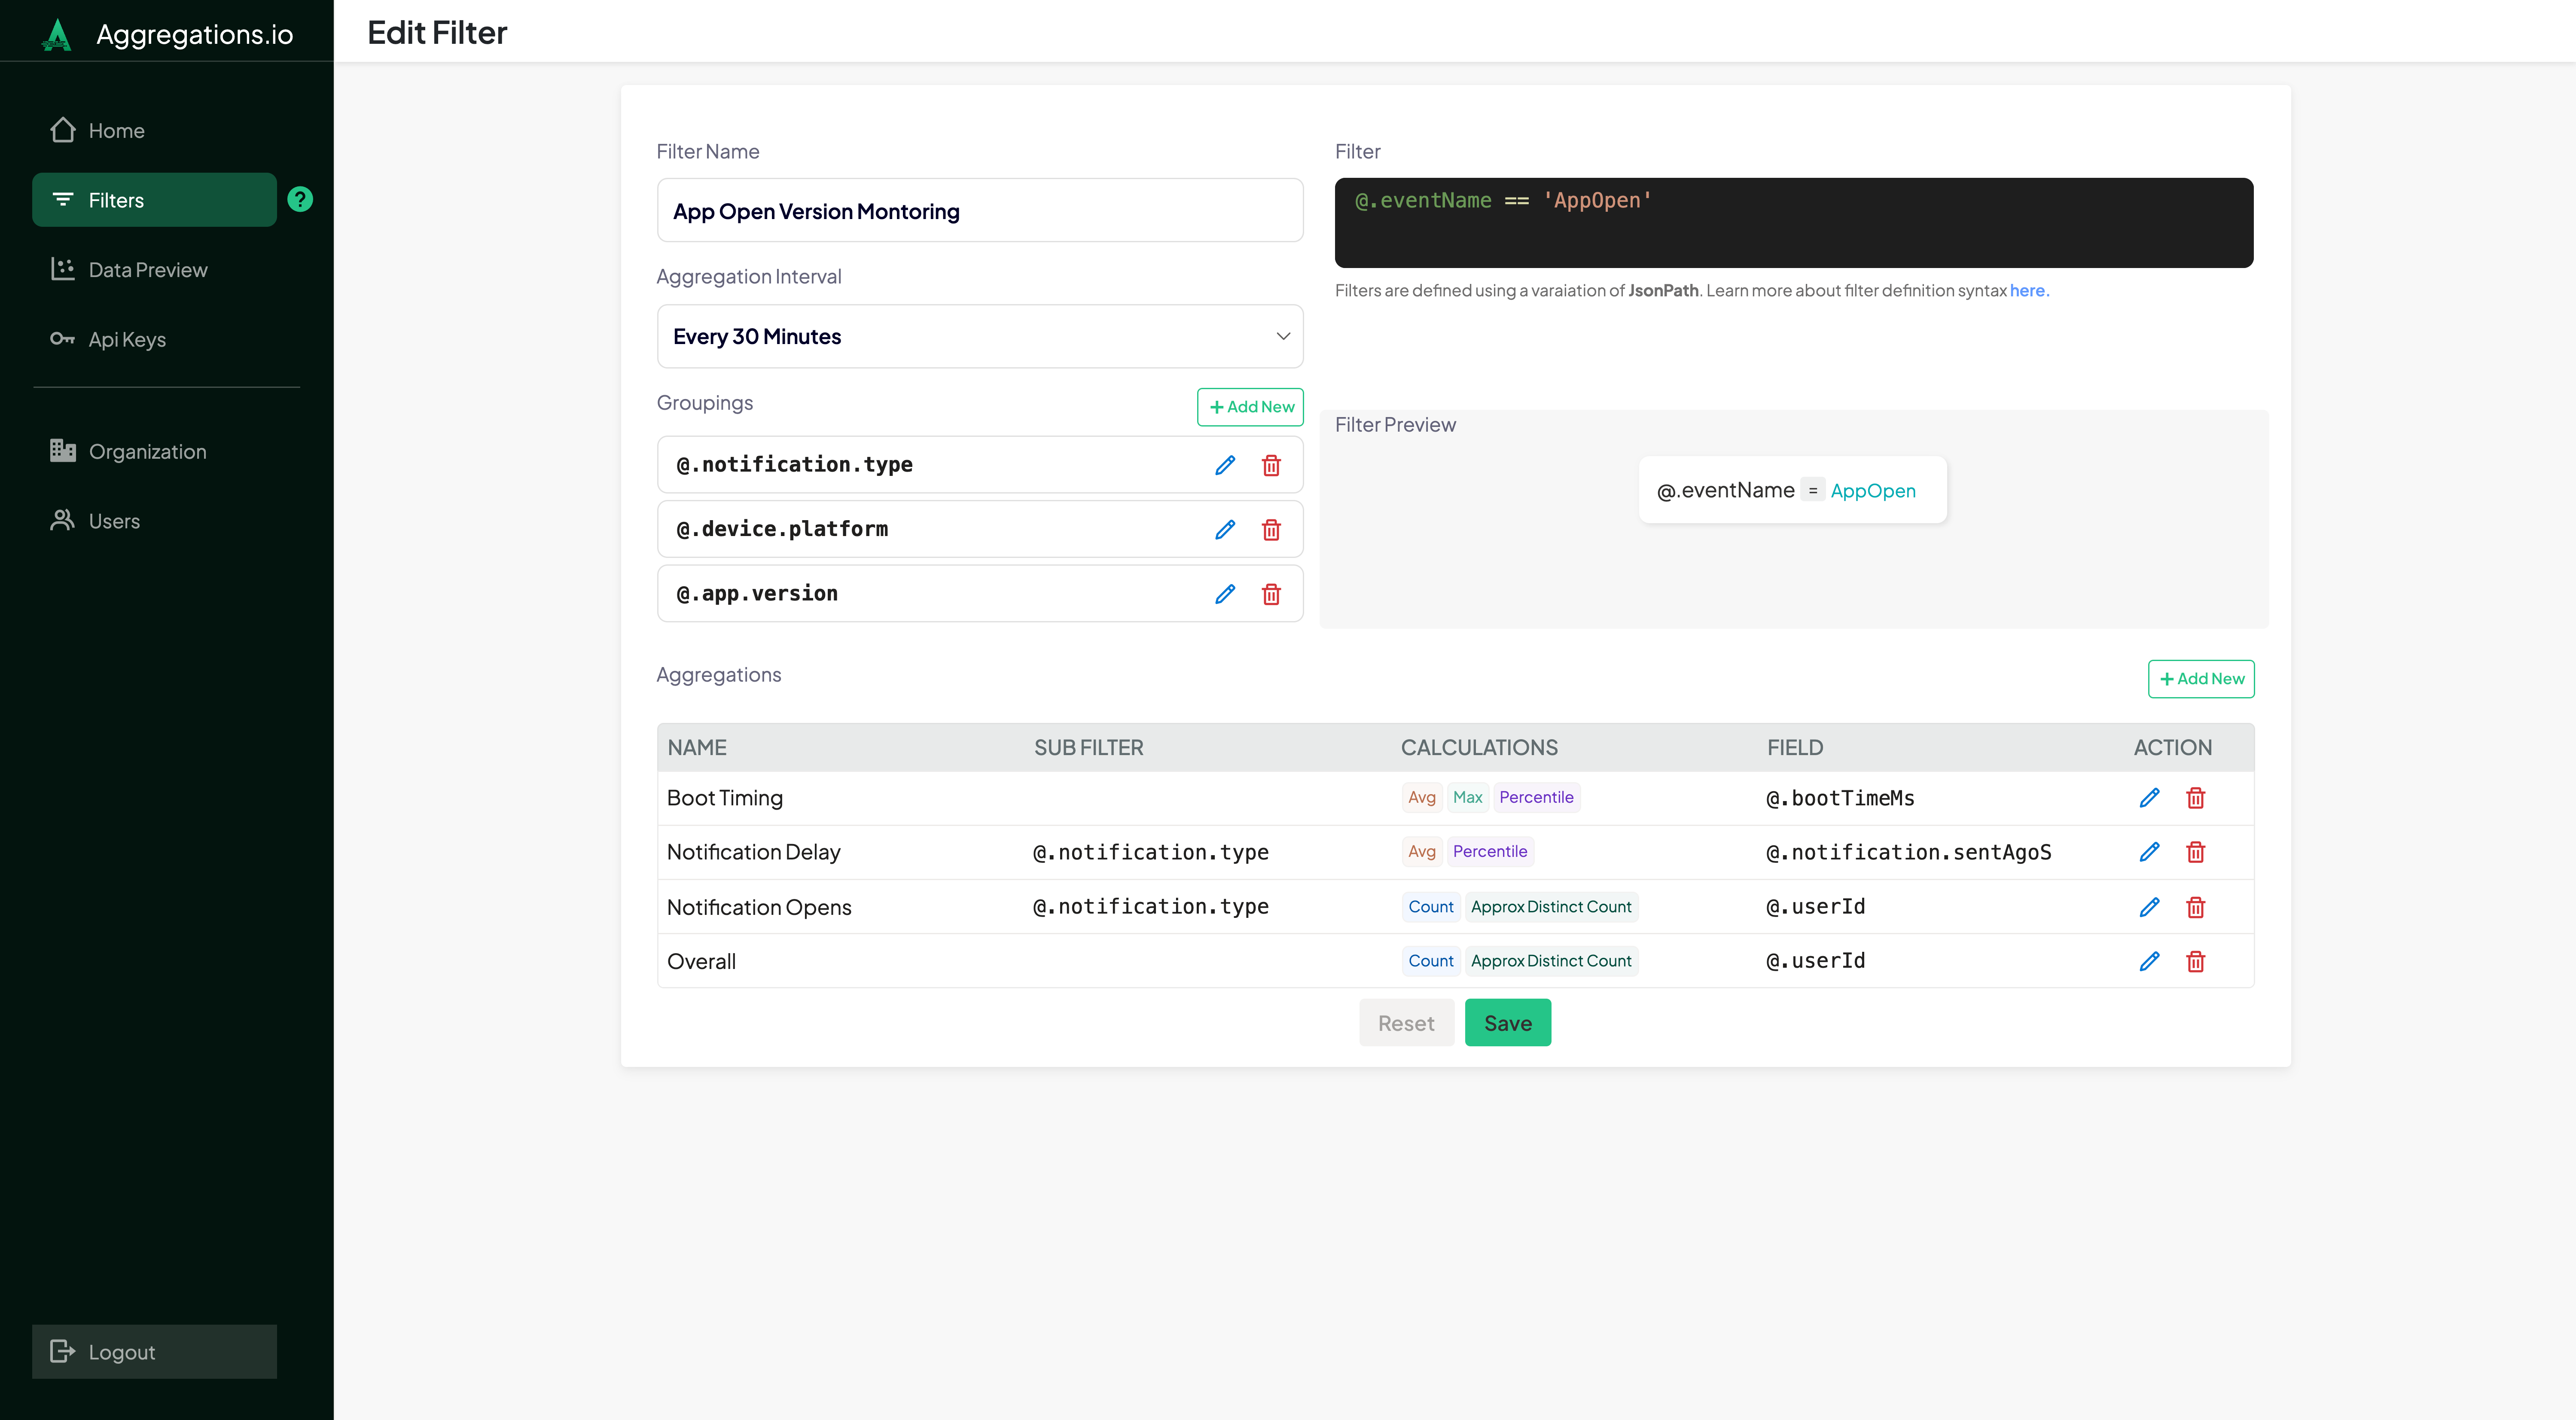This screenshot has width=2576, height=1420.
Task: Delete the @.notification.type grouping
Action: click(x=1271, y=465)
